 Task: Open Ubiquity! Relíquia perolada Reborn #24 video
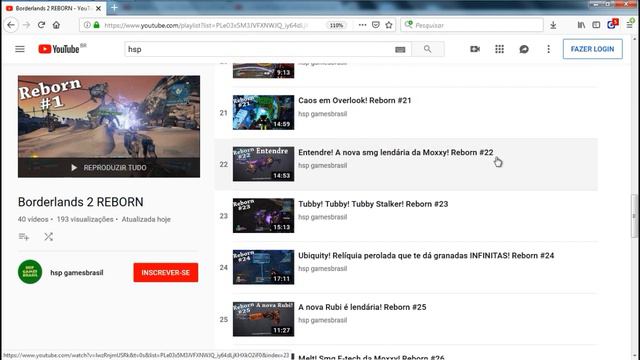point(426,256)
